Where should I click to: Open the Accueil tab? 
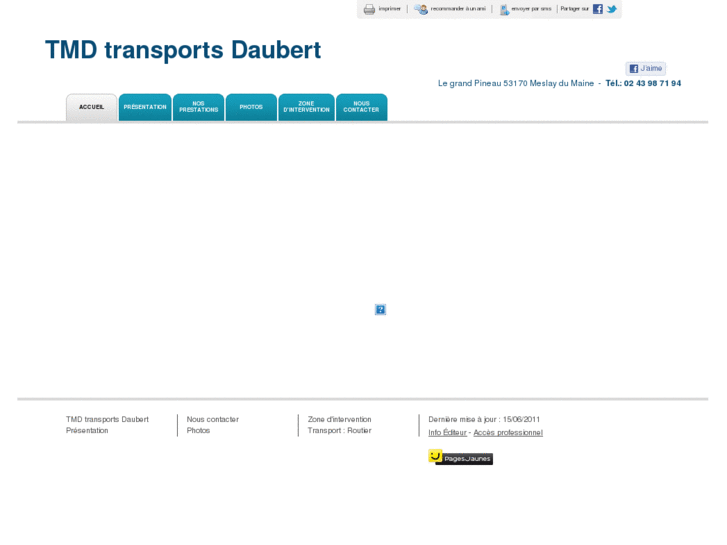[91, 108]
